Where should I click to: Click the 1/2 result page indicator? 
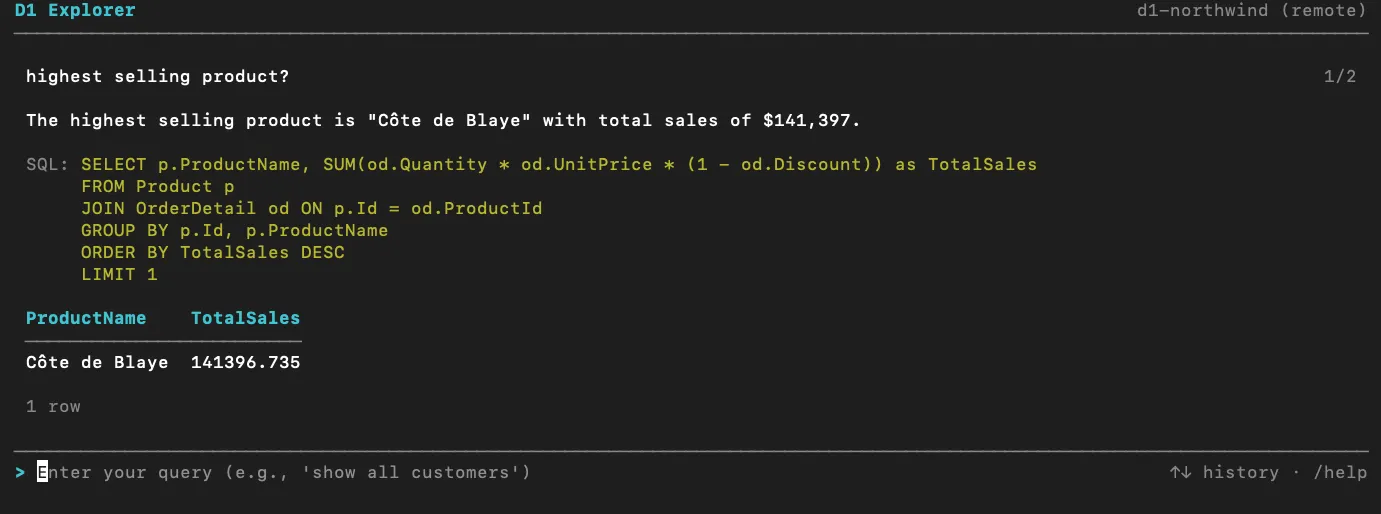click(x=1339, y=76)
